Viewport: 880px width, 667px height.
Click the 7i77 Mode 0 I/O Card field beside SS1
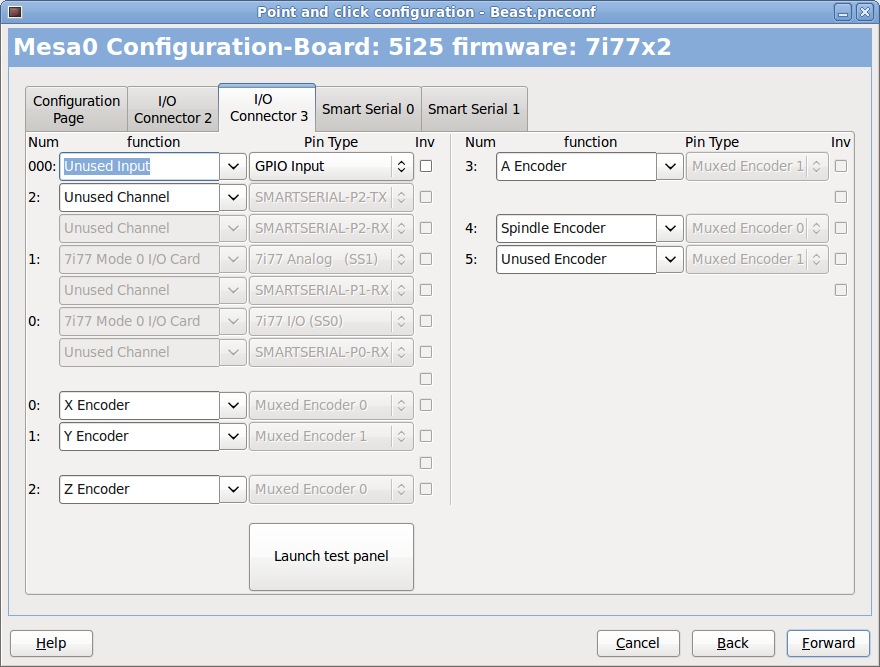click(139, 259)
